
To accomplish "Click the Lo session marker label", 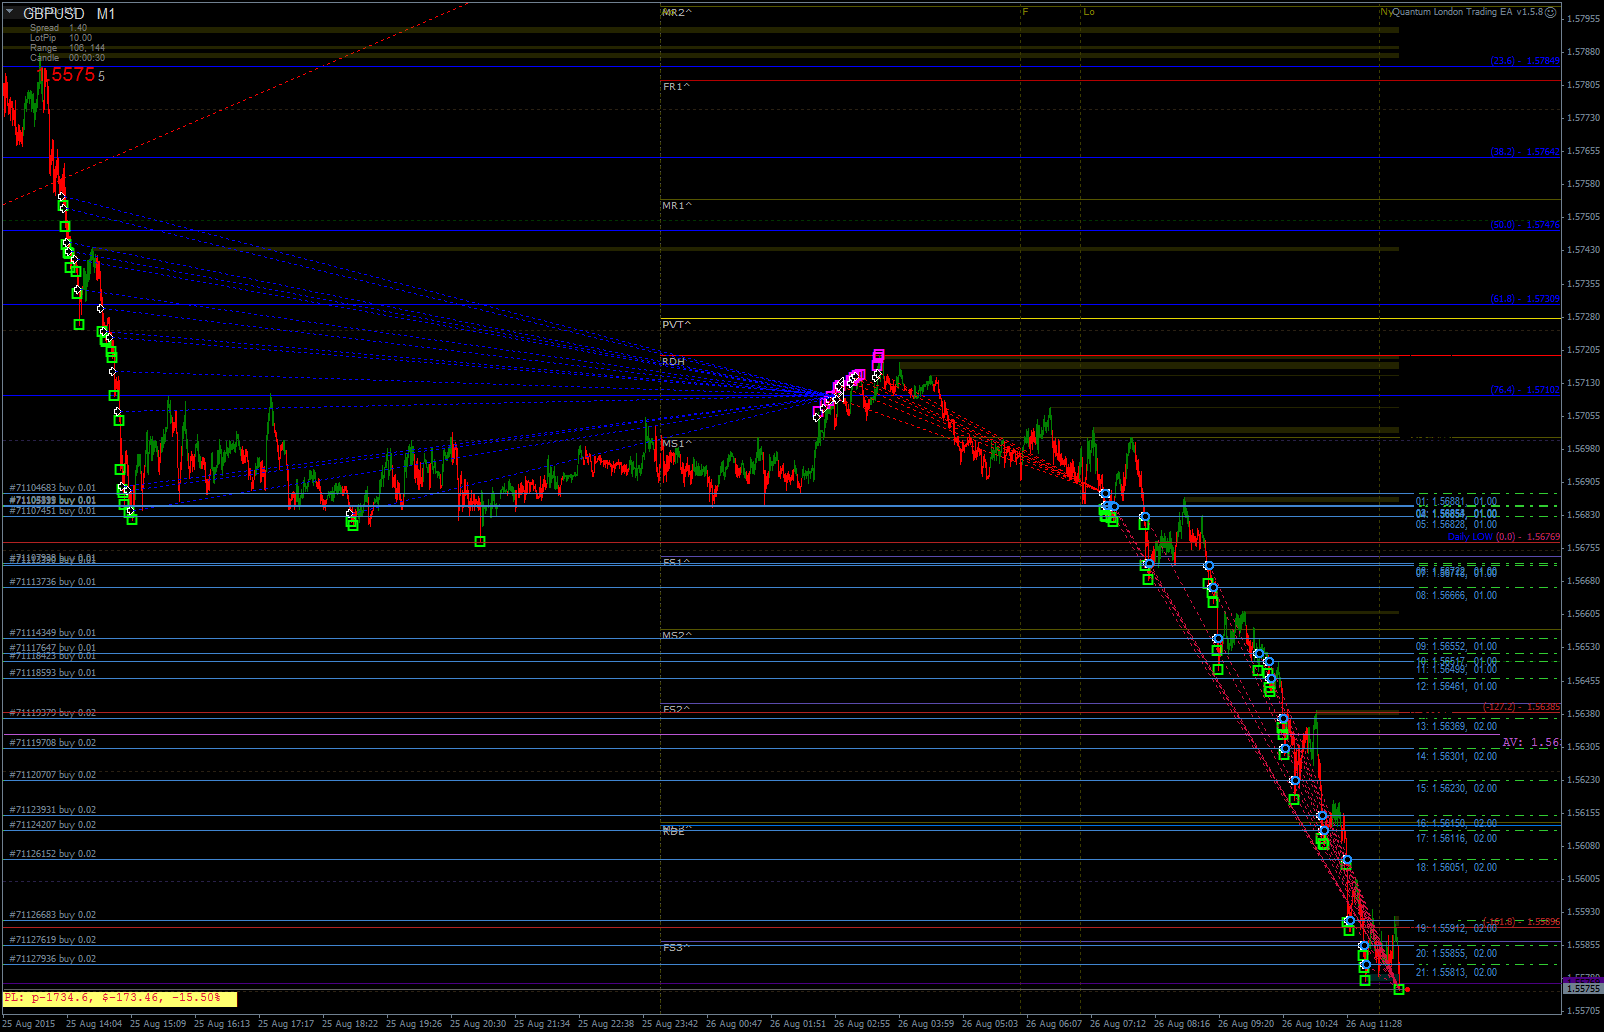I will click(1089, 12).
